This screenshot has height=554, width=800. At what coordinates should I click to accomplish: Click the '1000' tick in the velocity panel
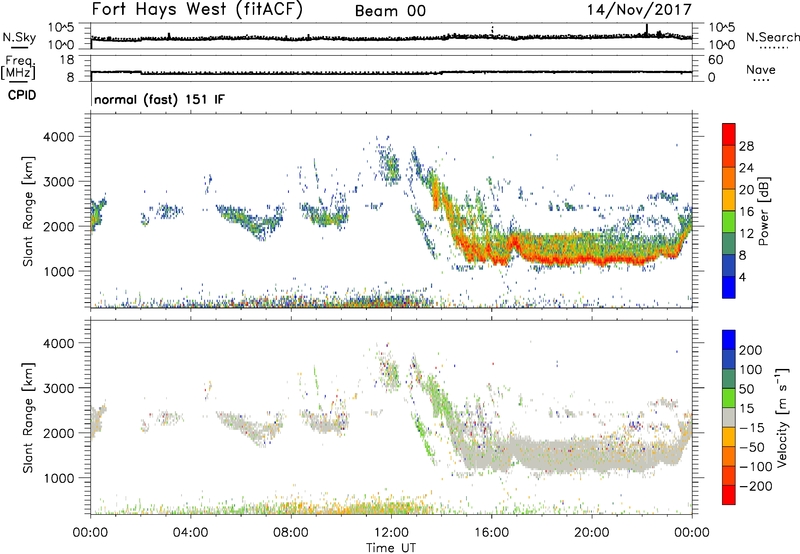tap(61, 478)
